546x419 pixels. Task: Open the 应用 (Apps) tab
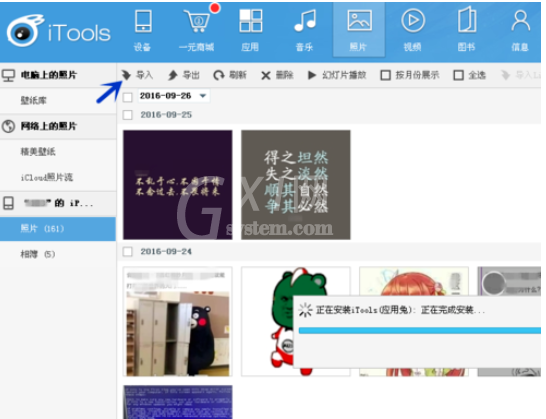tap(250, 31)
